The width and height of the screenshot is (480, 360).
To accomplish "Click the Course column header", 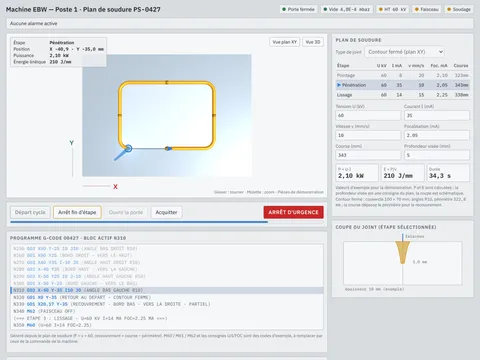I will [x=461, y=66].
